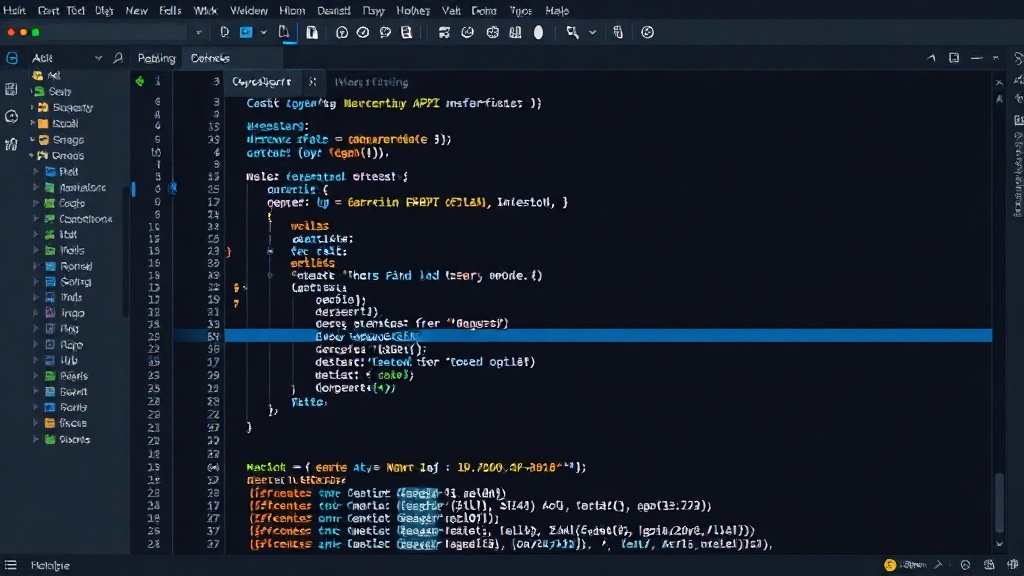The image size is (1024, 576).
Task: Click the search magnifier in sidebar header
Action: click(118, 58)
